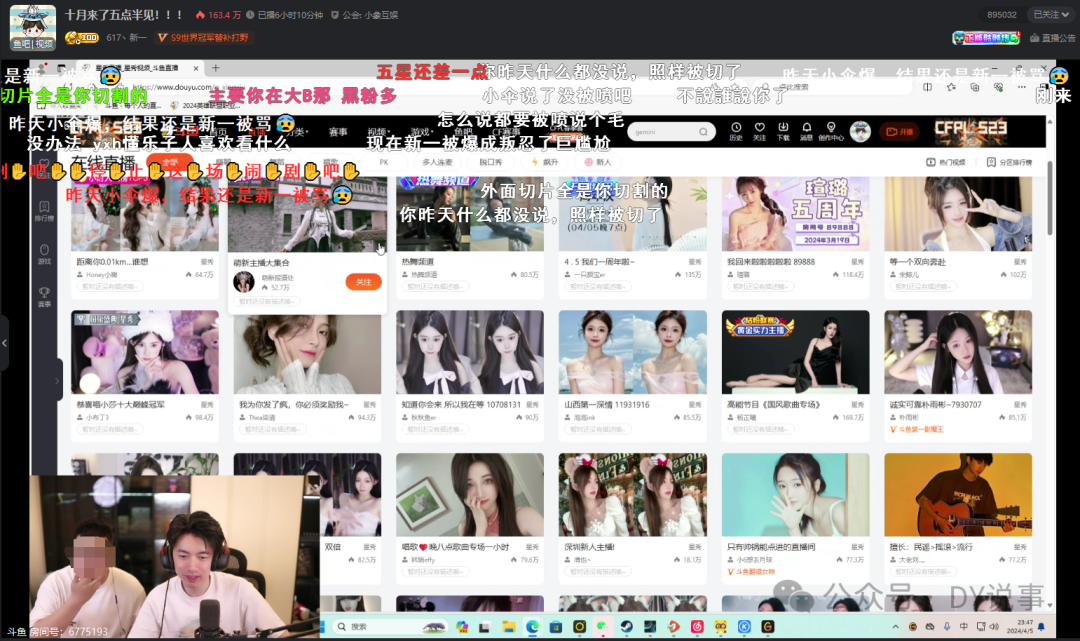
Task: Launch Steam from the taskbar
Action: (627, 627)
